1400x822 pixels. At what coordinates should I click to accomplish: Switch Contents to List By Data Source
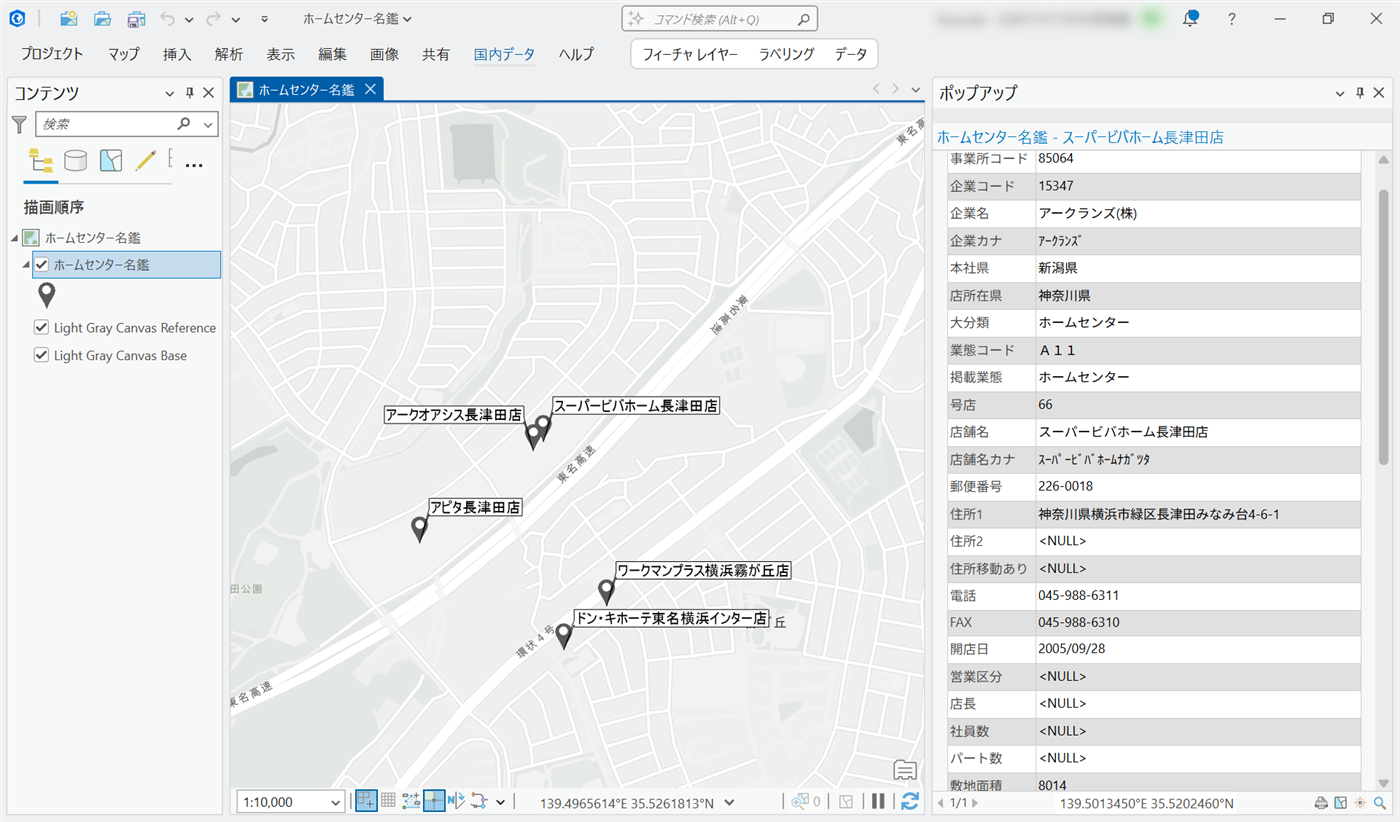click(76, 161)
